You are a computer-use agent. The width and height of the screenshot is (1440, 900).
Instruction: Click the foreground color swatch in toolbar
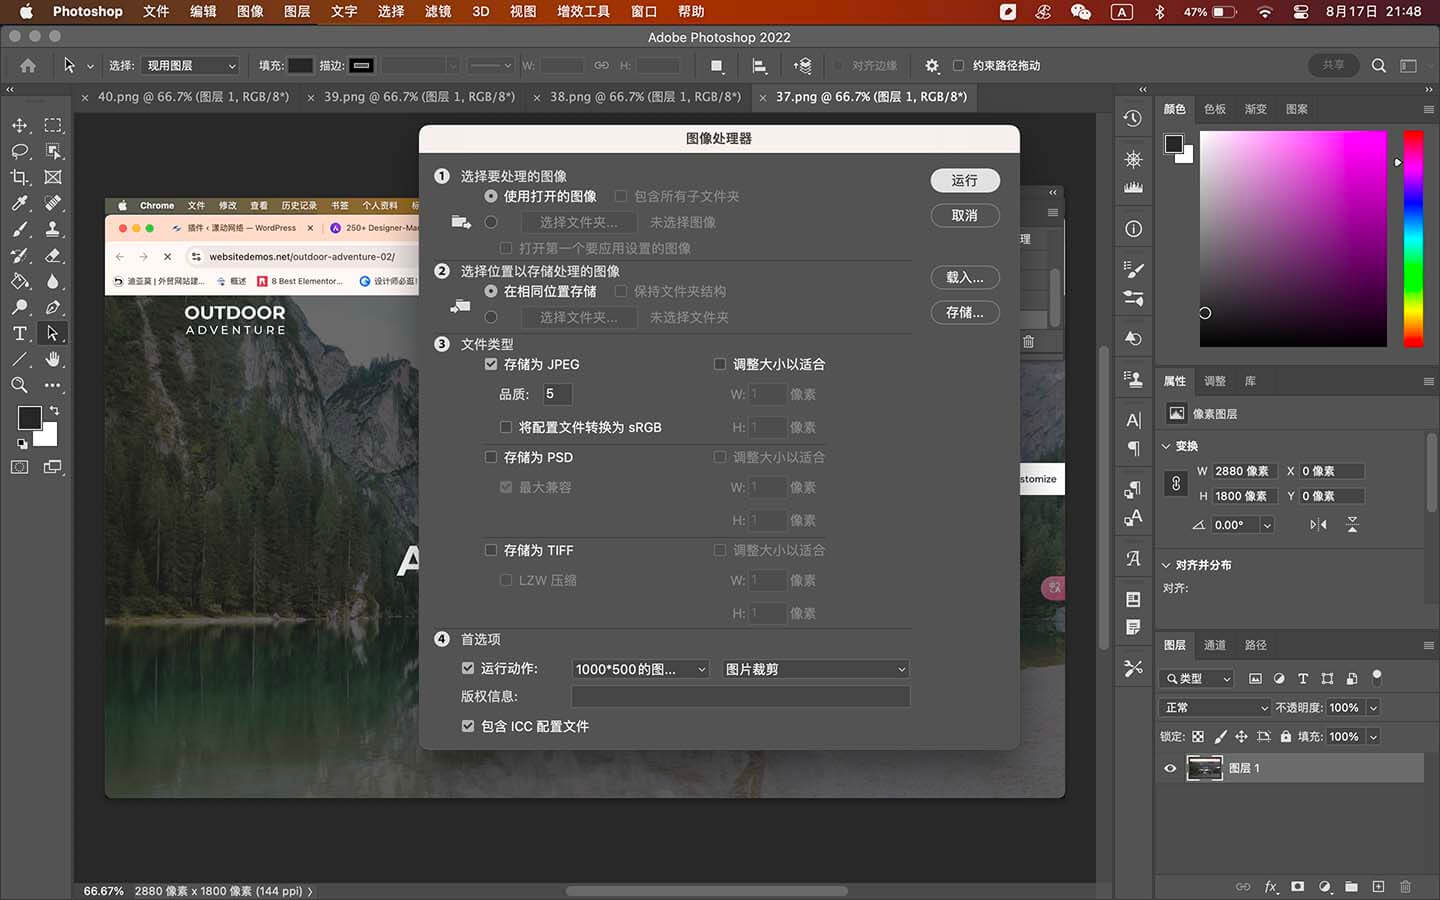click(x=30, y=417)
